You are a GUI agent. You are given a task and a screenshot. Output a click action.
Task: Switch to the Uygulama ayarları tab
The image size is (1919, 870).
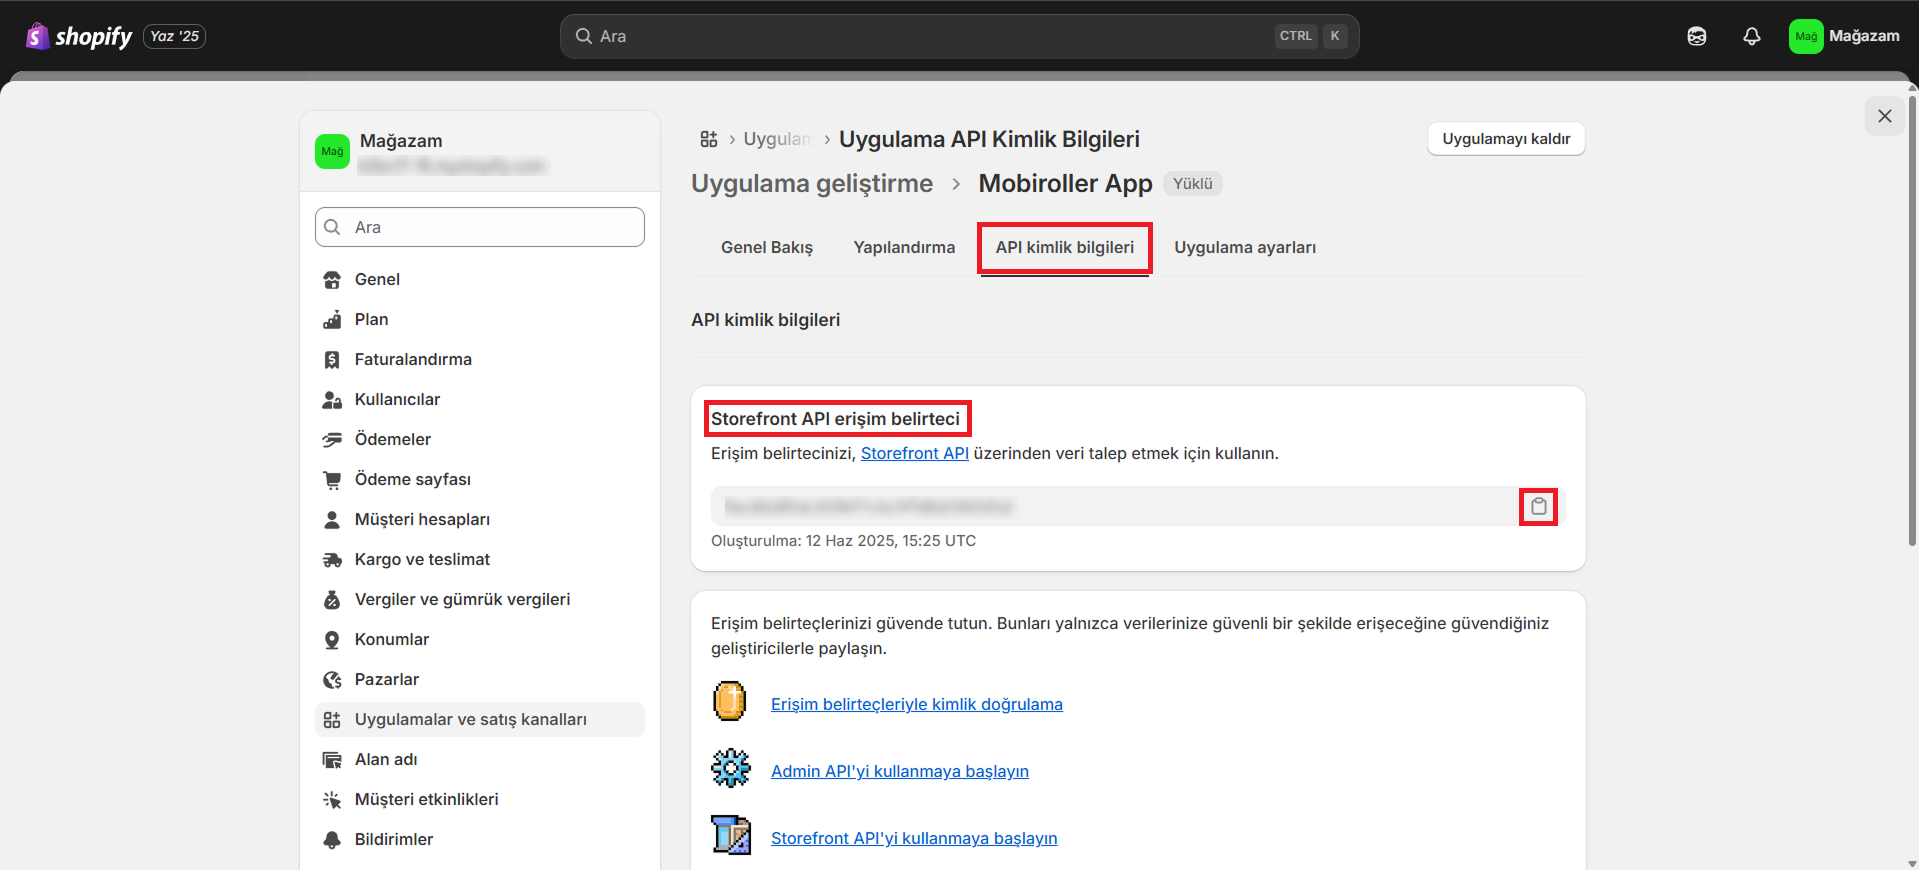click(1245, 247)
